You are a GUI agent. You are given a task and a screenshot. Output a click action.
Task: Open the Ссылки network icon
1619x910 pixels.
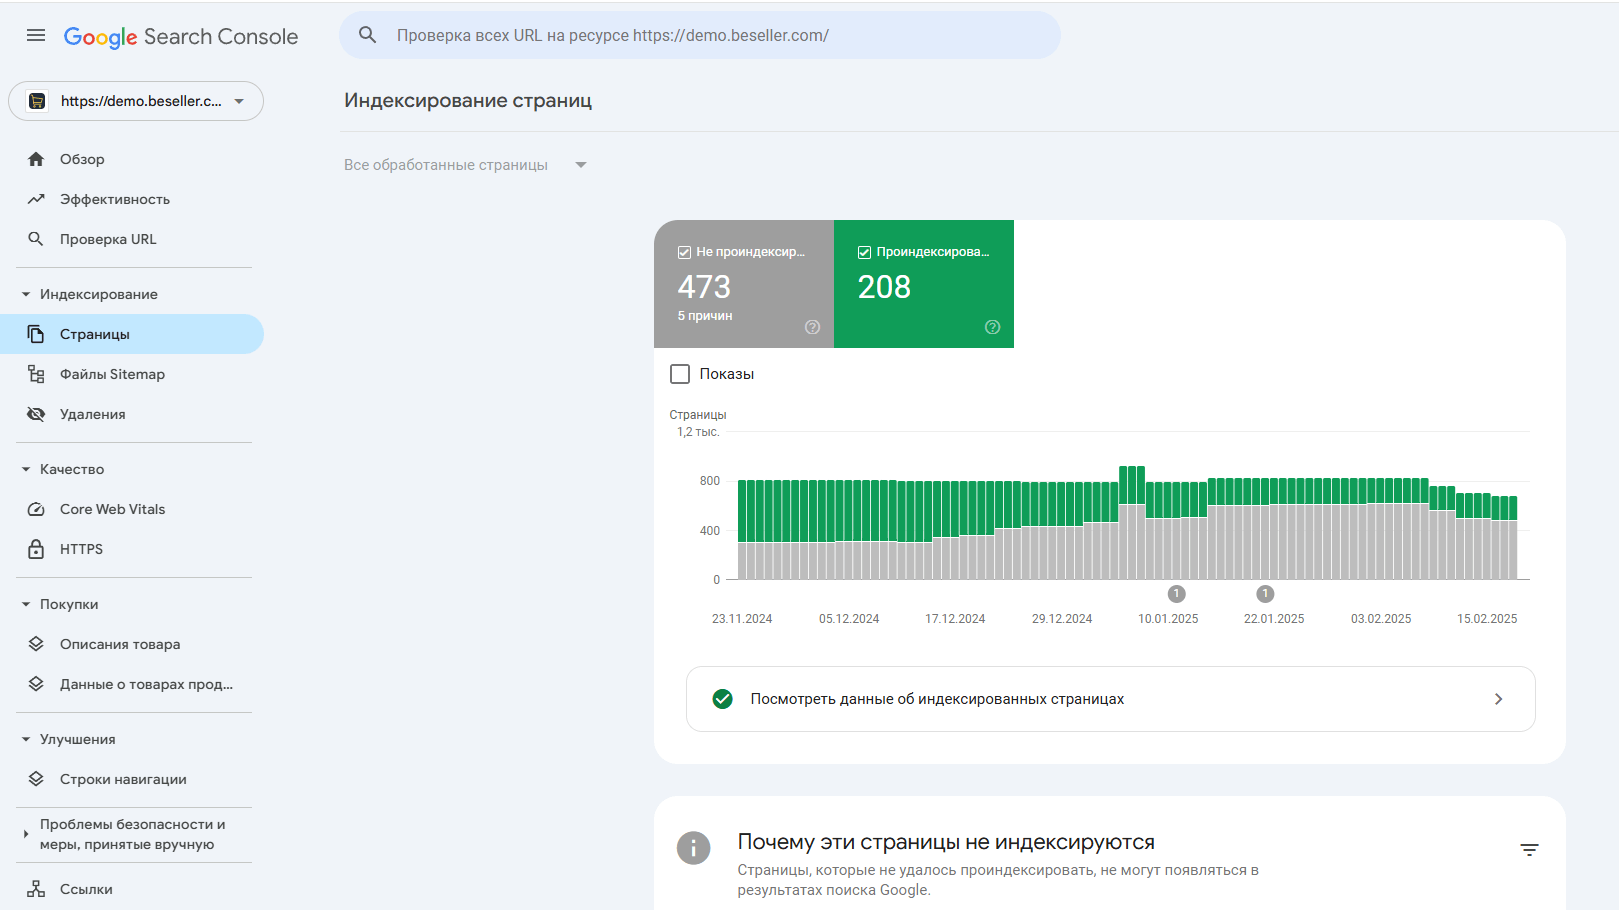36,889
